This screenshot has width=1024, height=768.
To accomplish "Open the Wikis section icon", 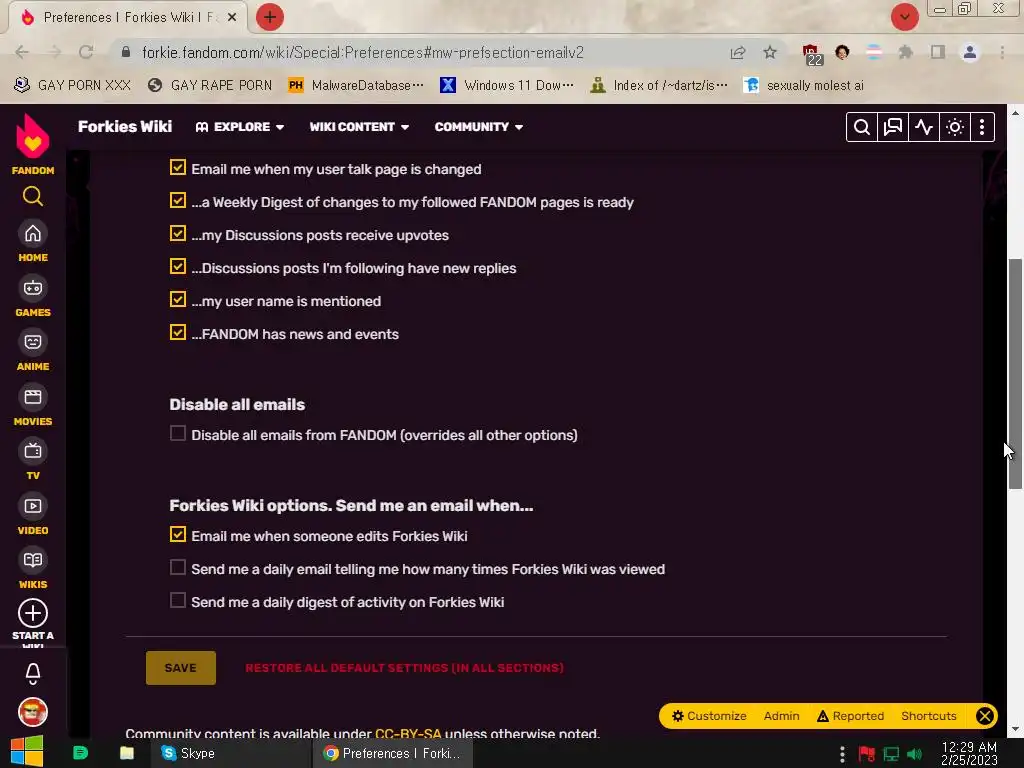I will (x=33, y=560).
